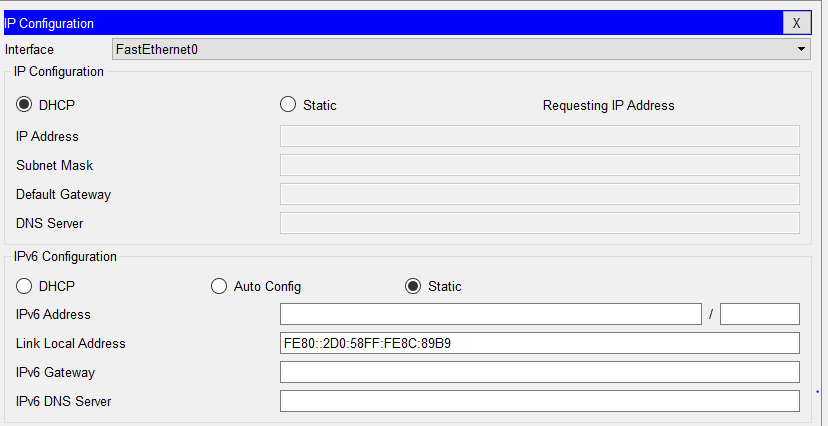Select the IPv4 DHCP radio button
The height and width of the screenshot is (426, 828).
pos(25,105)
